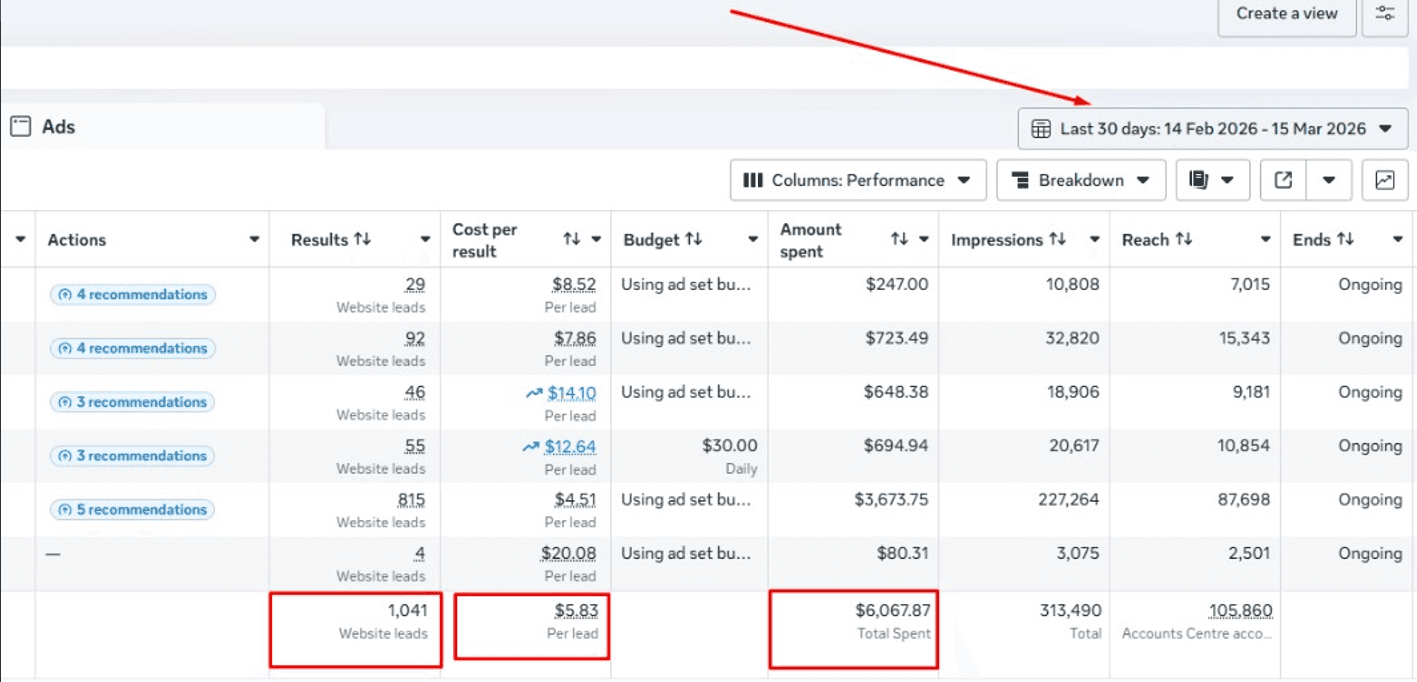Sort by Ends column arrows

(1345, 240)
